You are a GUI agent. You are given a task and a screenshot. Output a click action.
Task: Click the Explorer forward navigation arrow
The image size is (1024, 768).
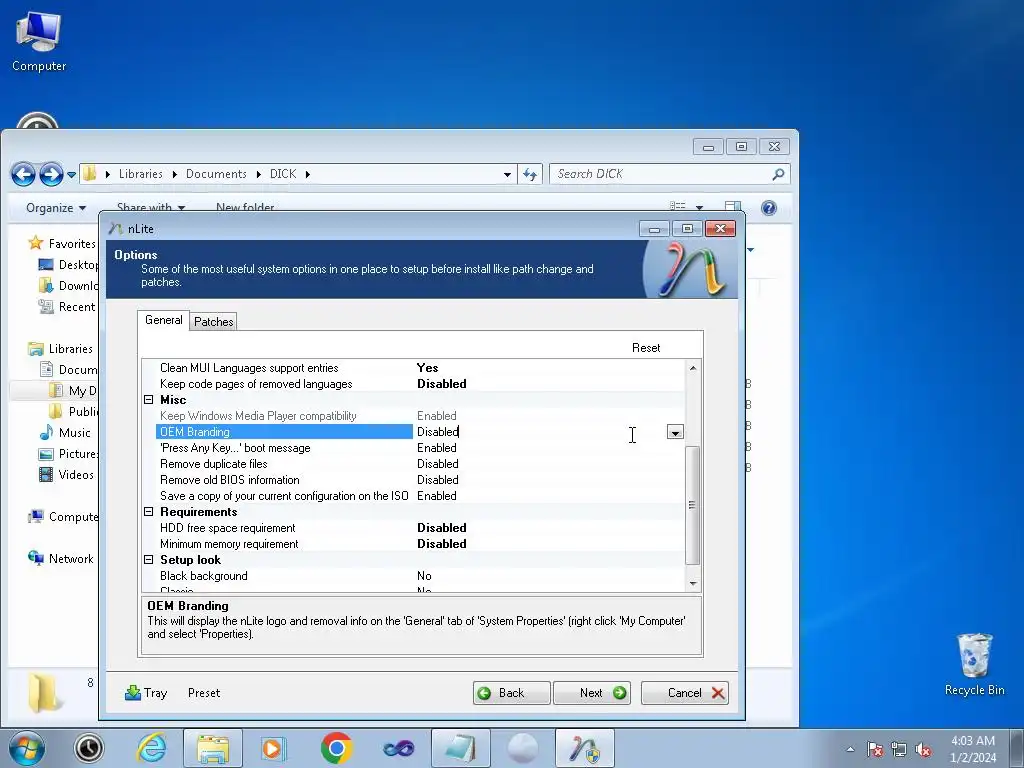pos(52,174)
